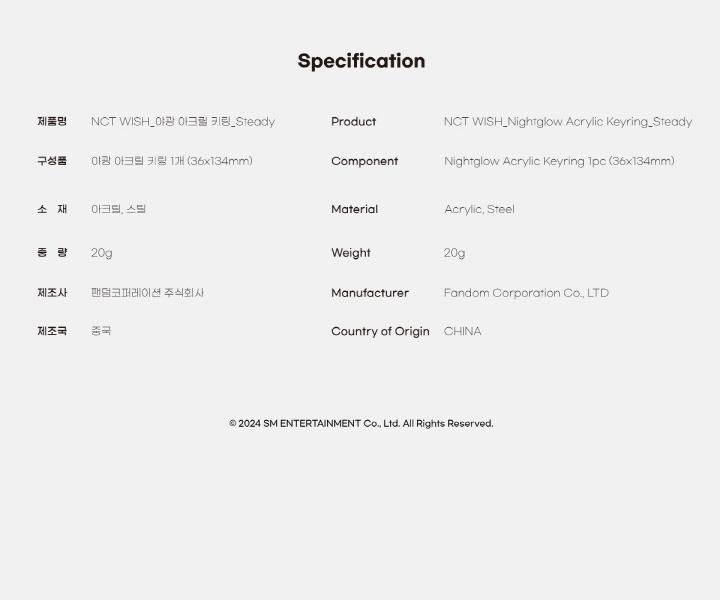This screenshot has height=600, width=720.
Task: Click the Nightglow Acrylic Keyring 1pc dimensions text
Action: pyautogui.click(x=559, y=161)
